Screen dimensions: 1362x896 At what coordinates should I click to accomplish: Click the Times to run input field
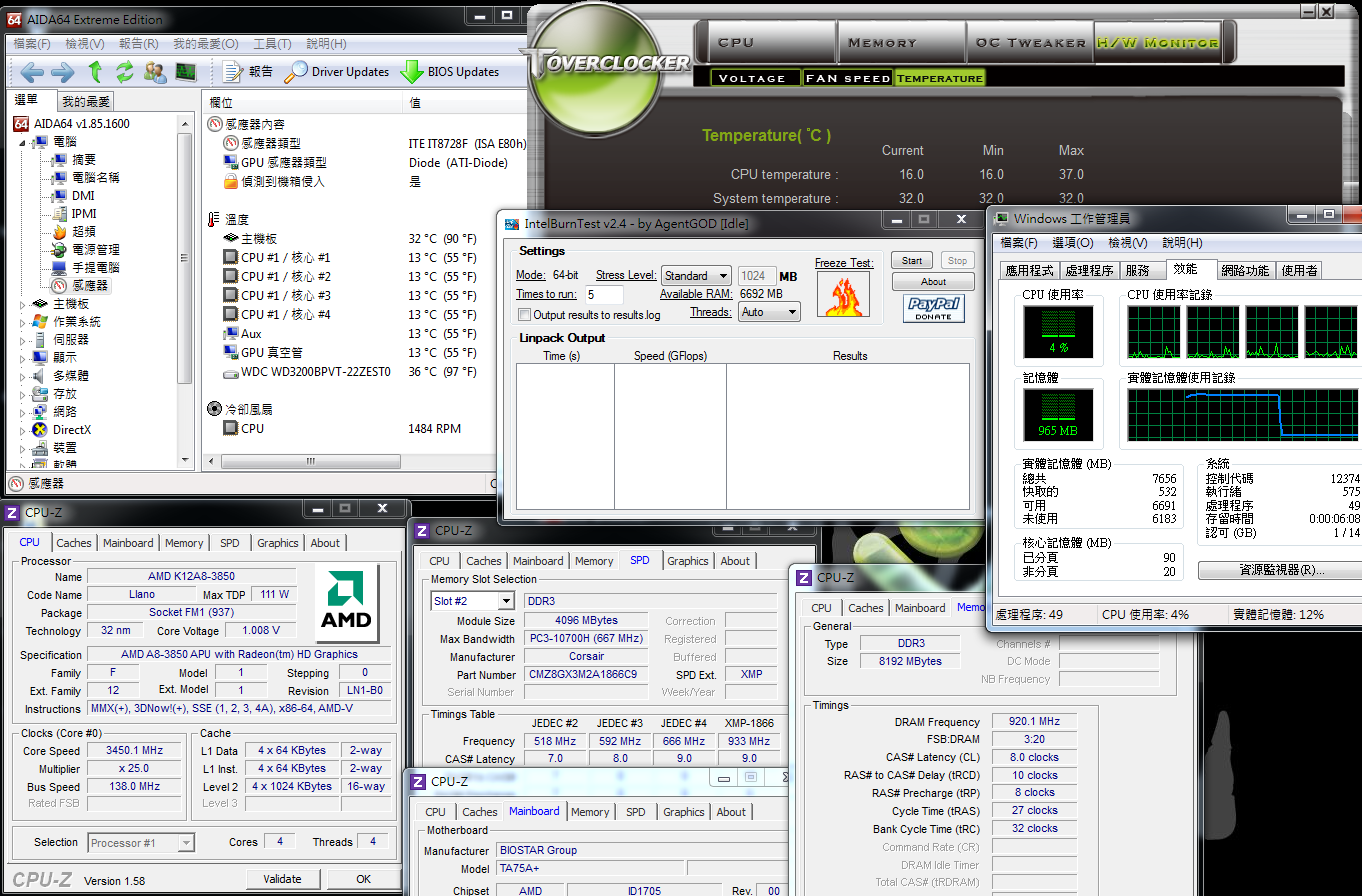click(x=604, y=295)
